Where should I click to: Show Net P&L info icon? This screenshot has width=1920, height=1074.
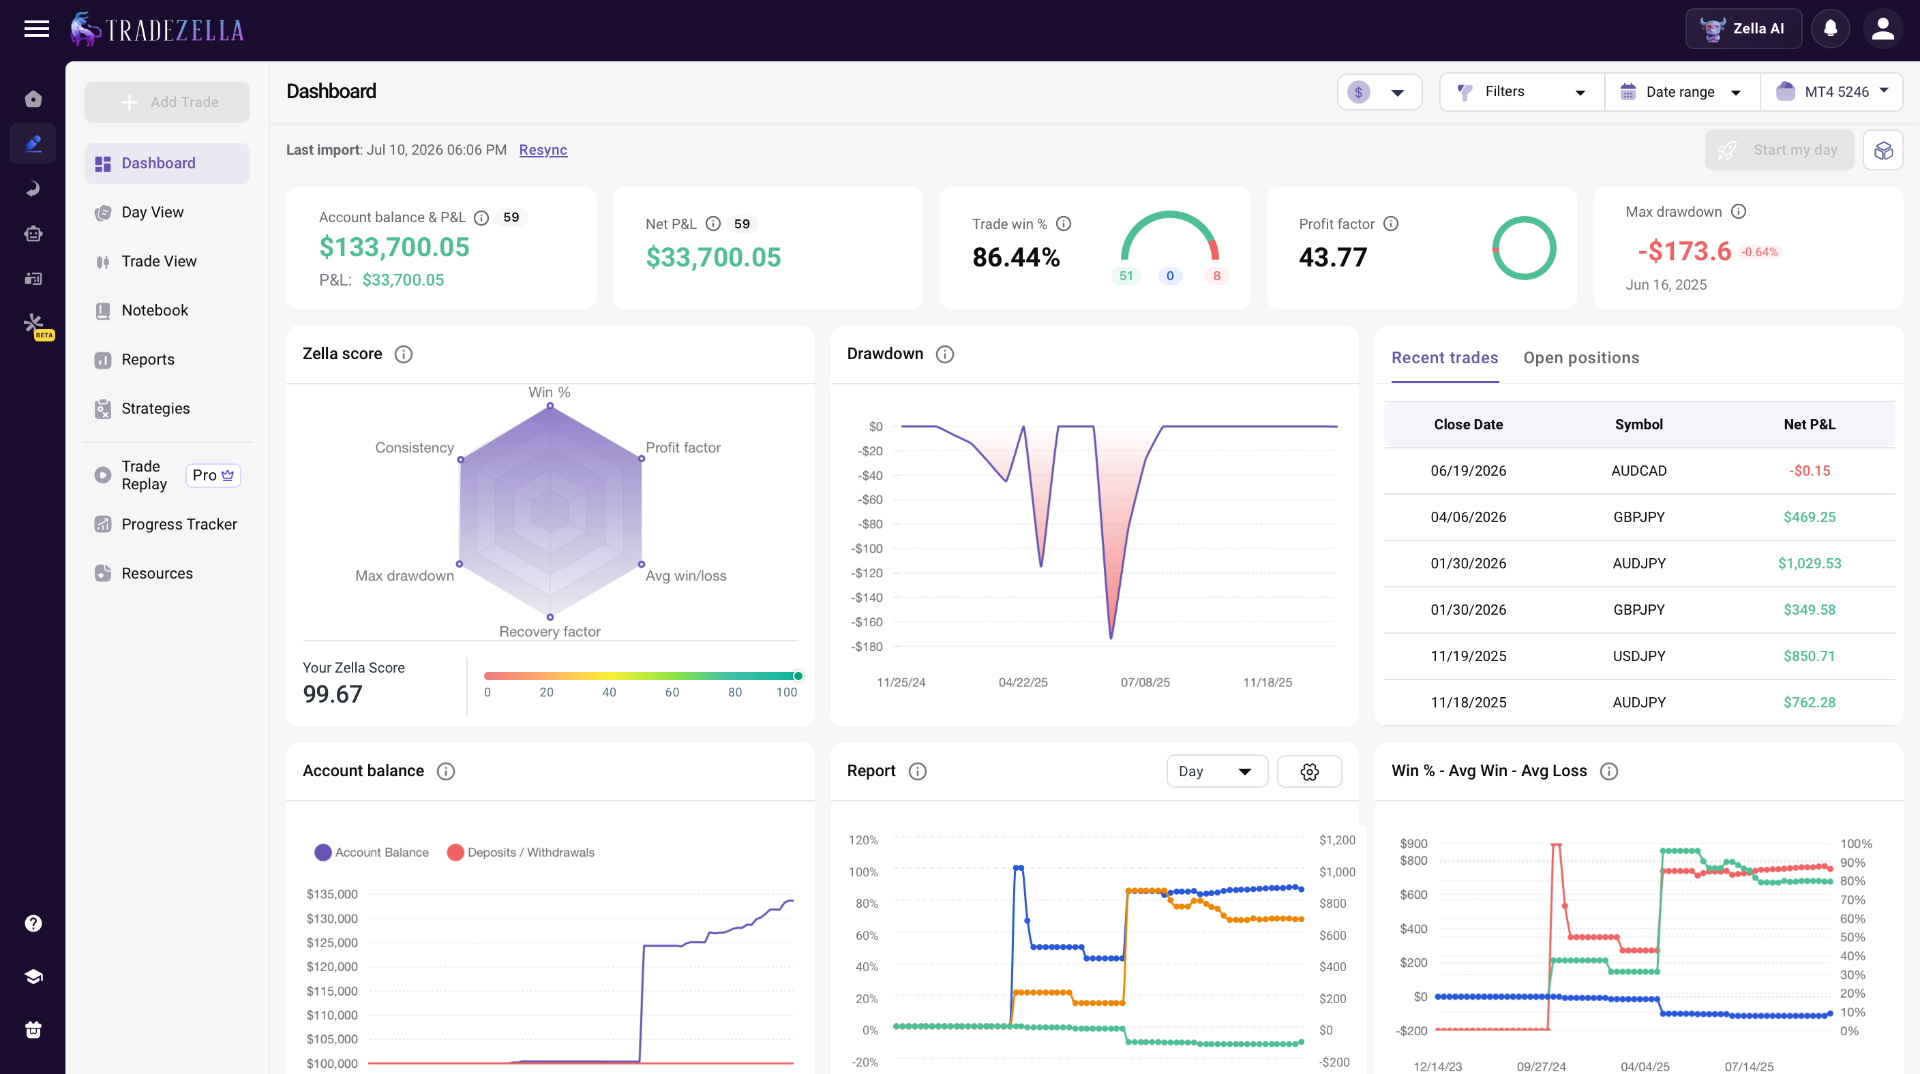click(713, 224)
